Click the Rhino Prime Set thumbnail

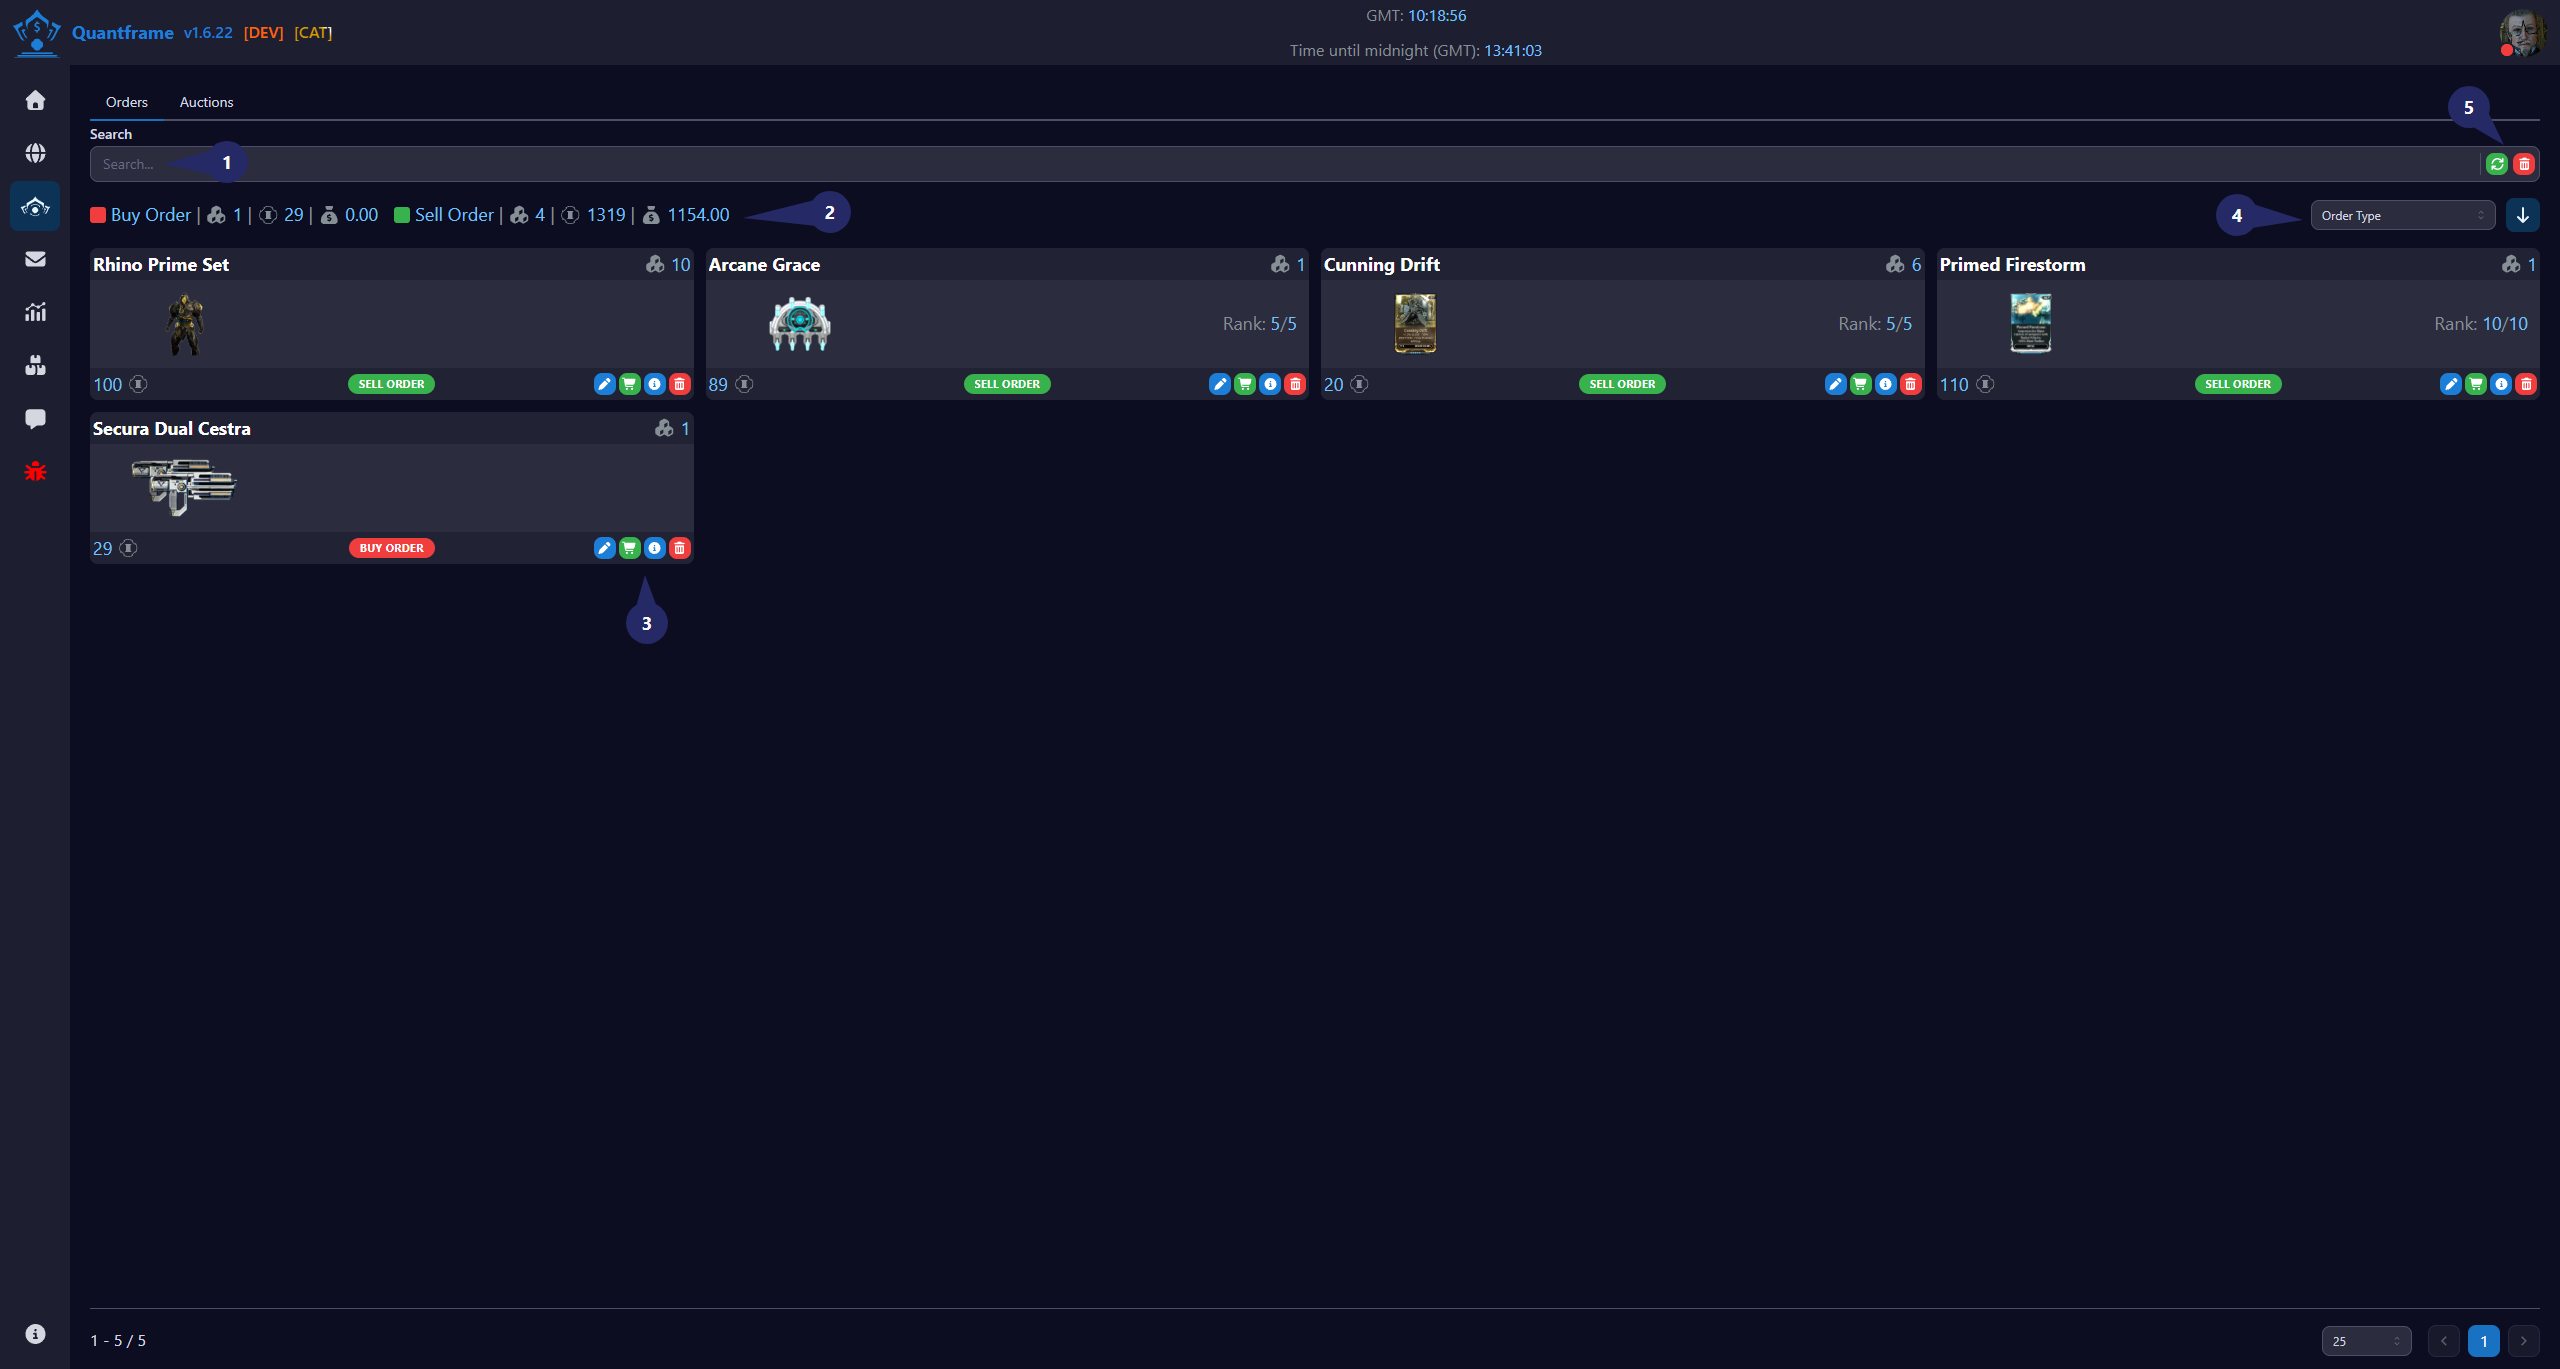184,324
